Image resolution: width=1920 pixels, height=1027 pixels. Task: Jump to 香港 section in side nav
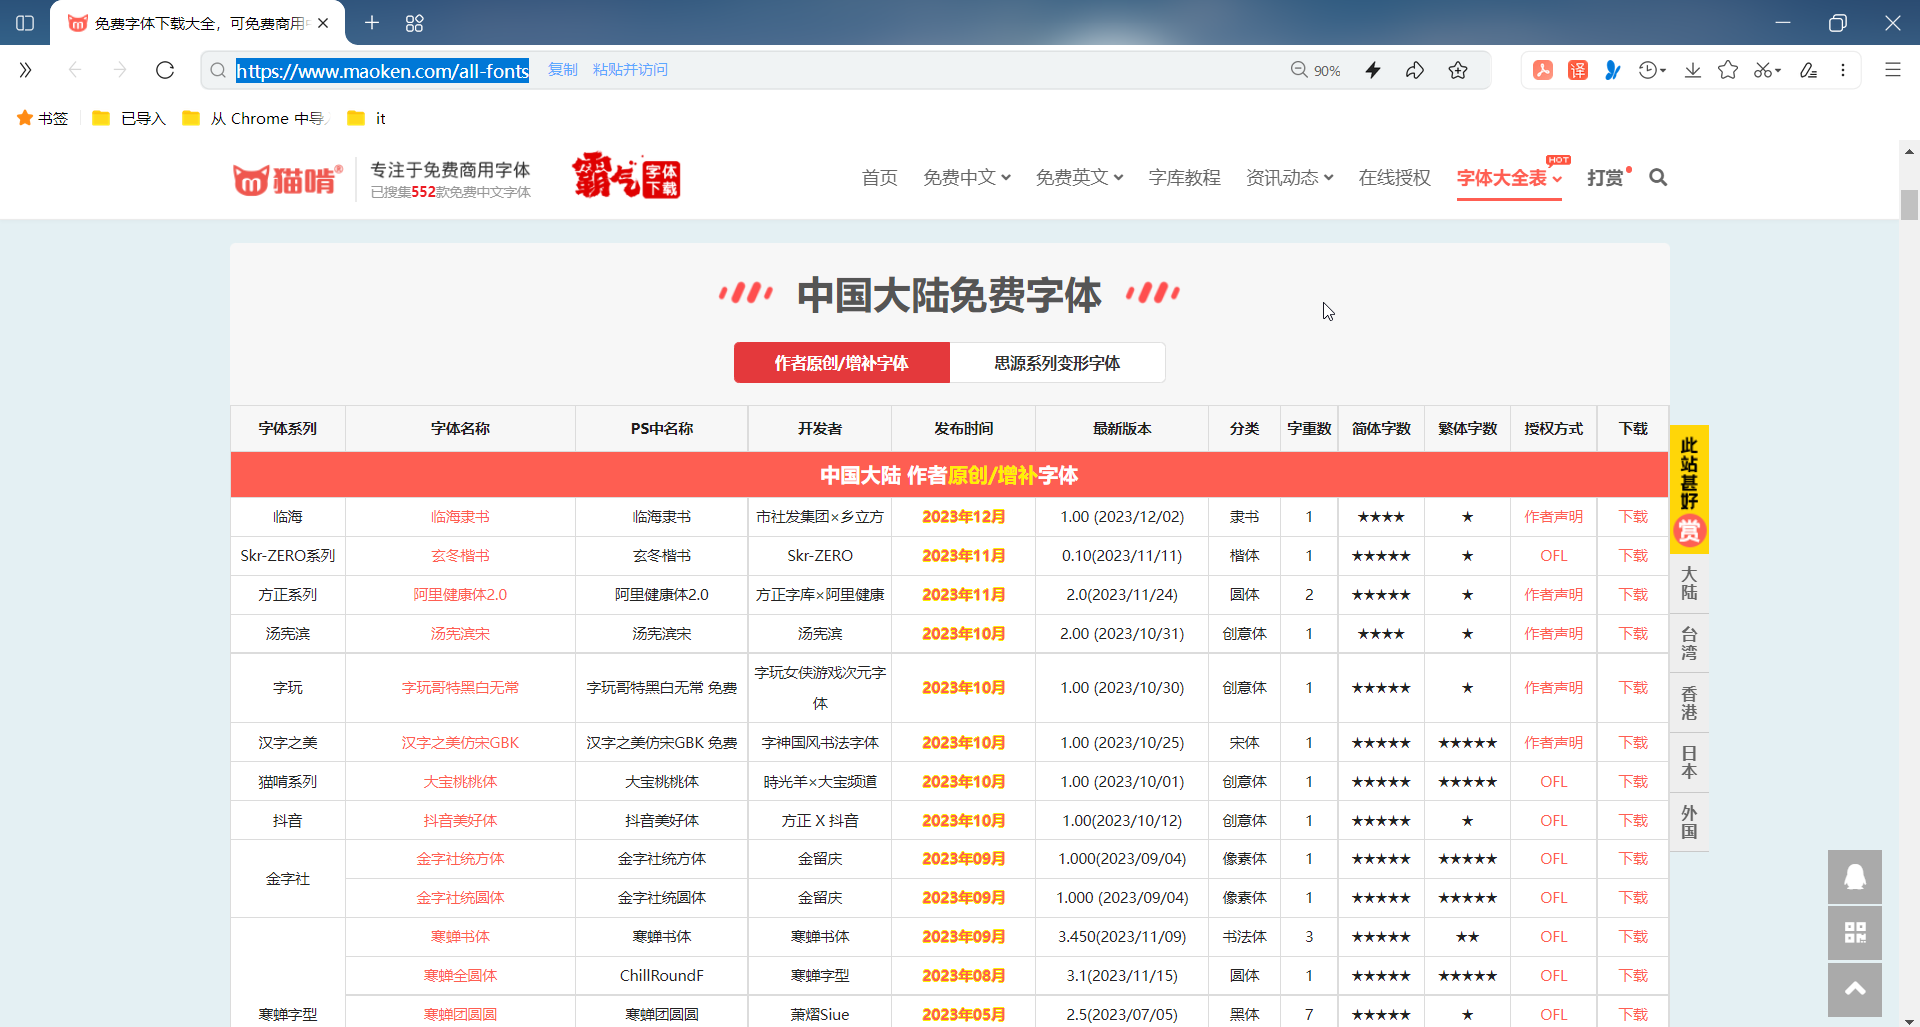(1689, 703)
